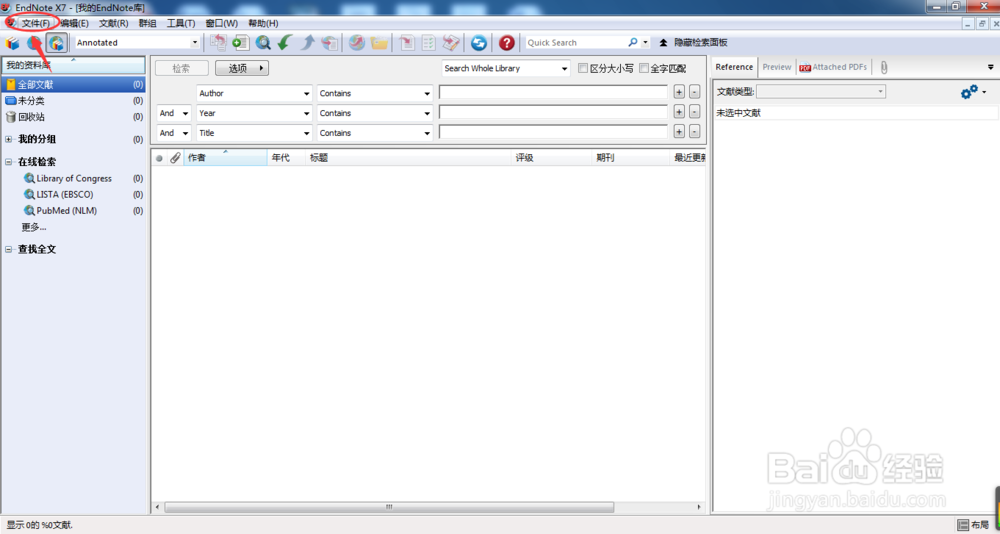The height and width of the screenshot is (534, 1000).
Task: Select PubMed (NLM) online search
Action: point(66,211)
